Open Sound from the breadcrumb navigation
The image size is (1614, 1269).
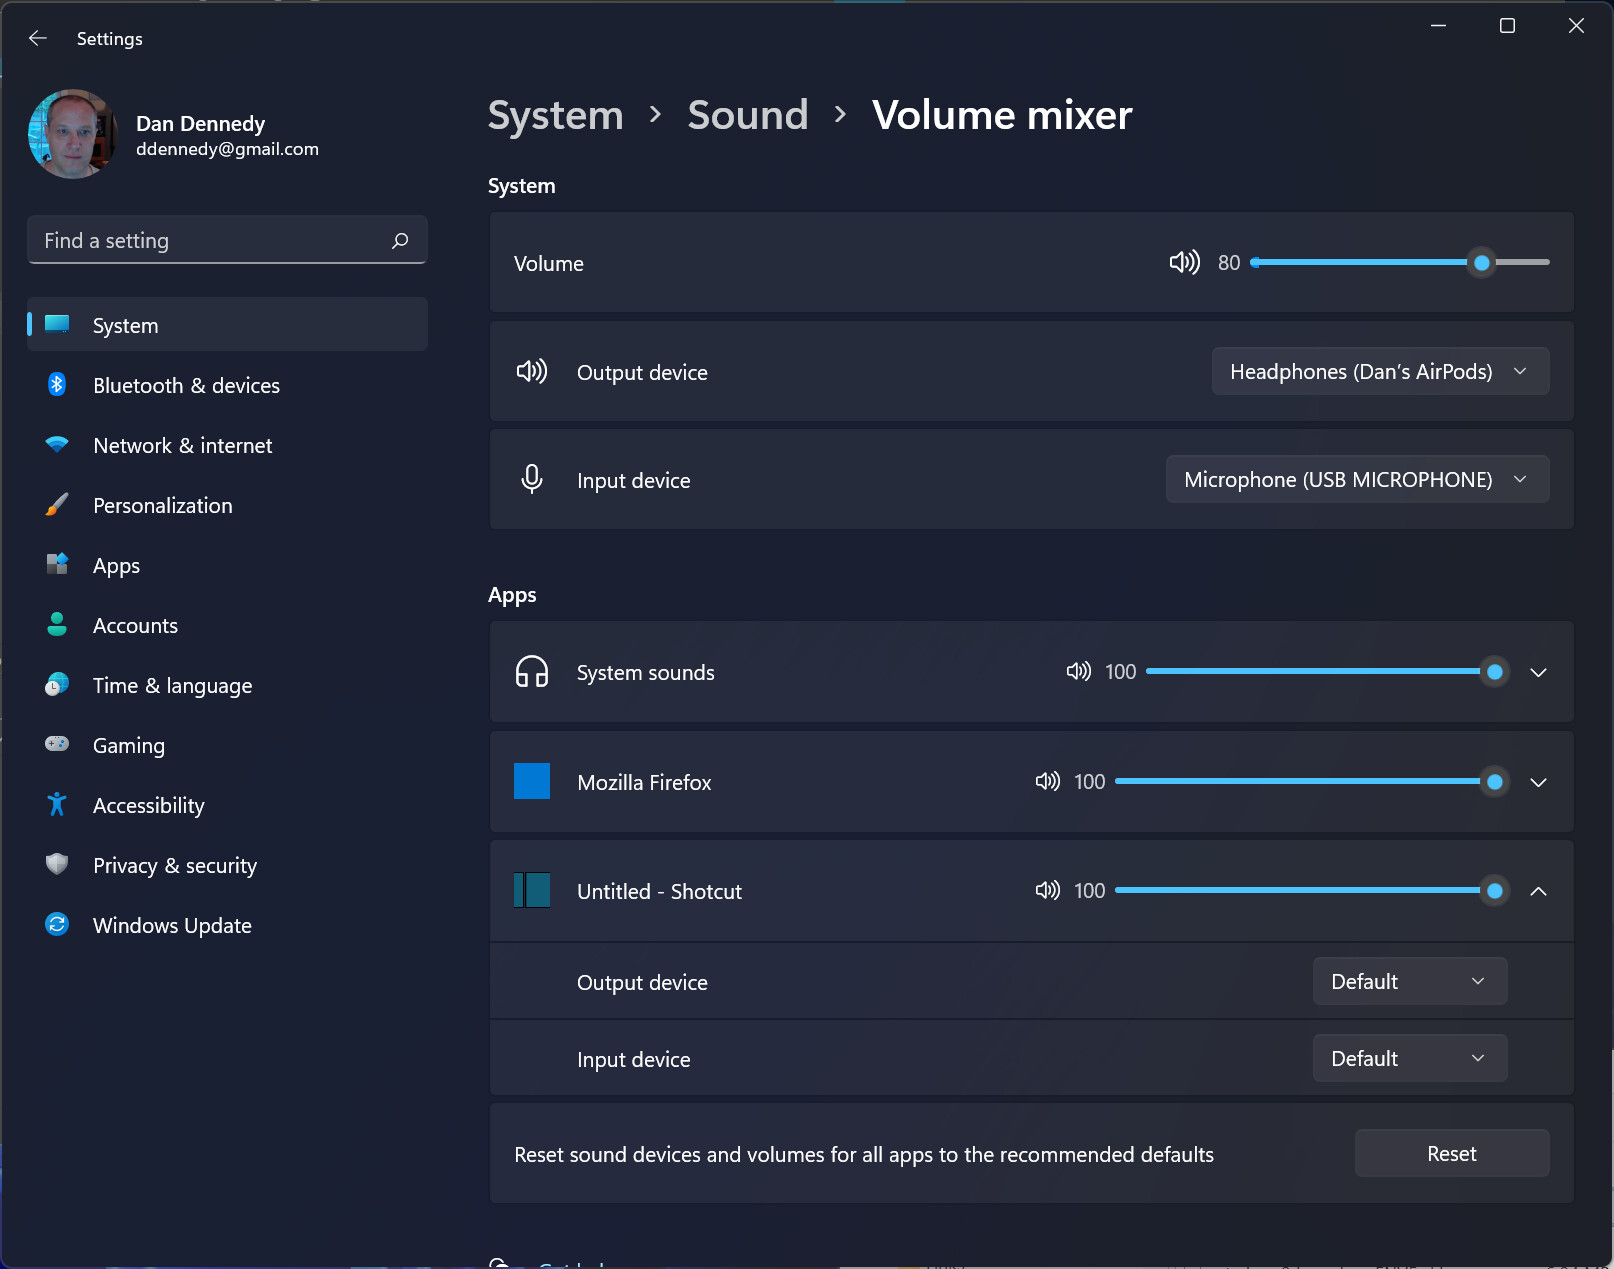(747, 115)
